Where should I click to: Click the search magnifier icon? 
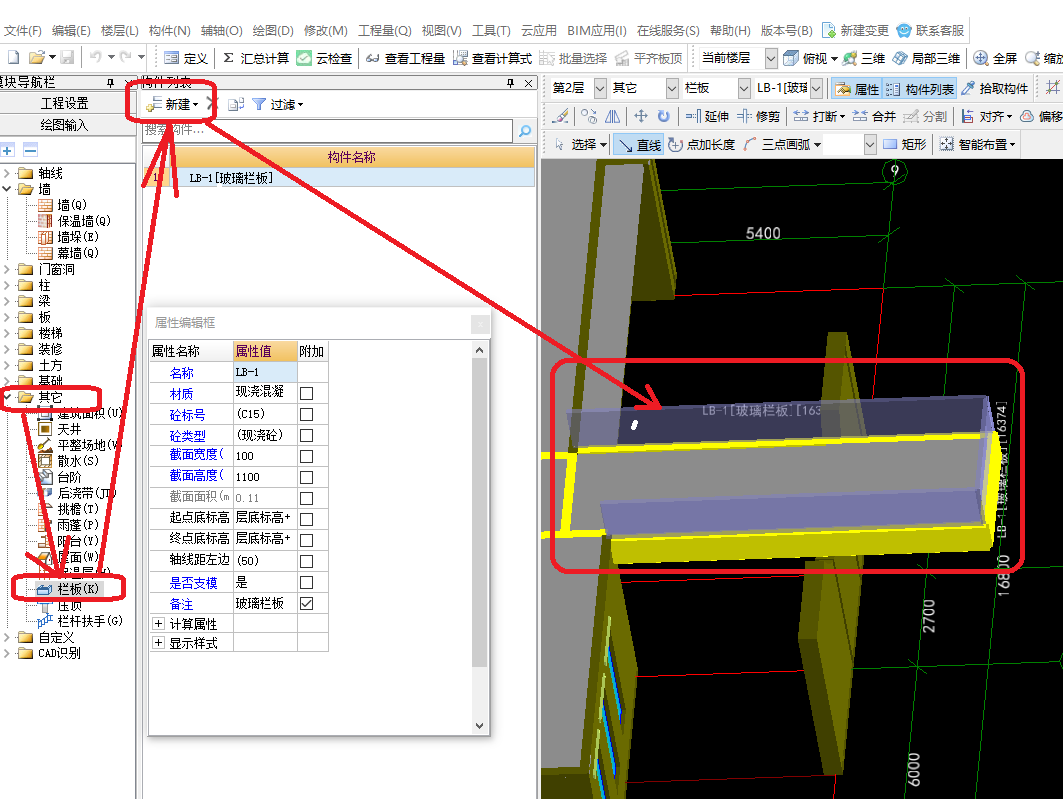[x=525, y=130]
